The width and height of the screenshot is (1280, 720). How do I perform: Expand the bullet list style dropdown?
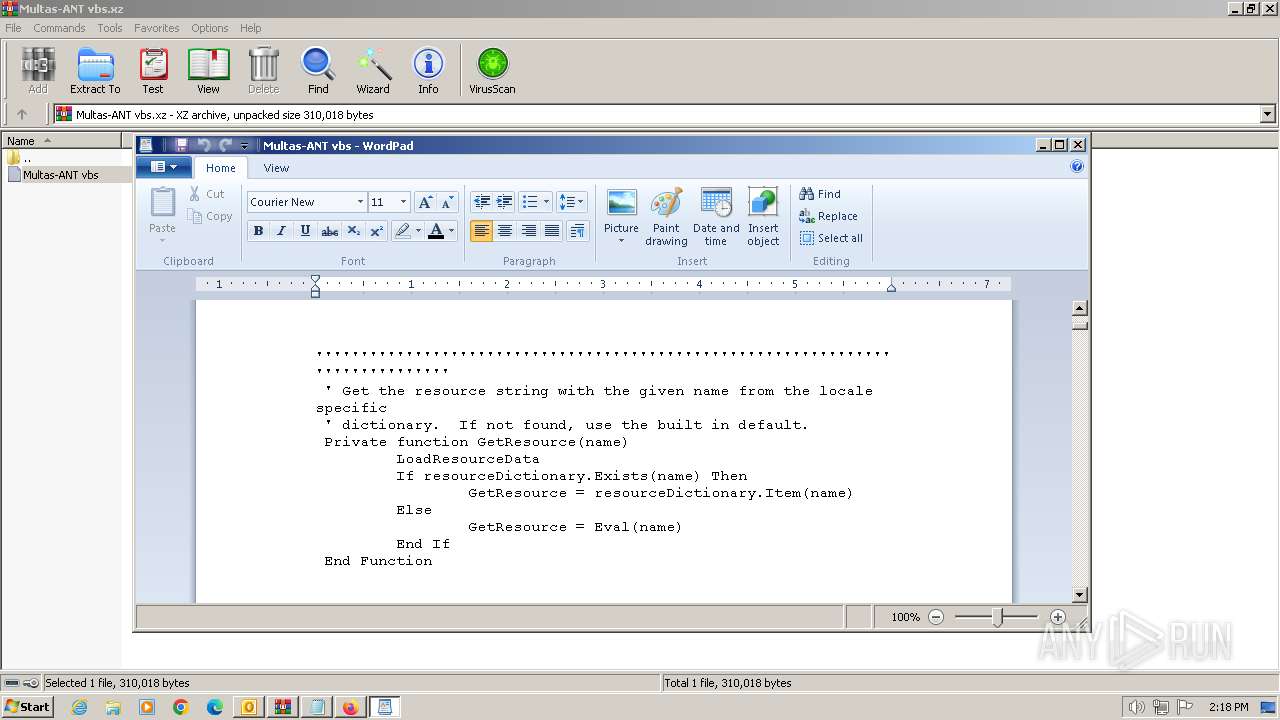click(x=546, y=202)
